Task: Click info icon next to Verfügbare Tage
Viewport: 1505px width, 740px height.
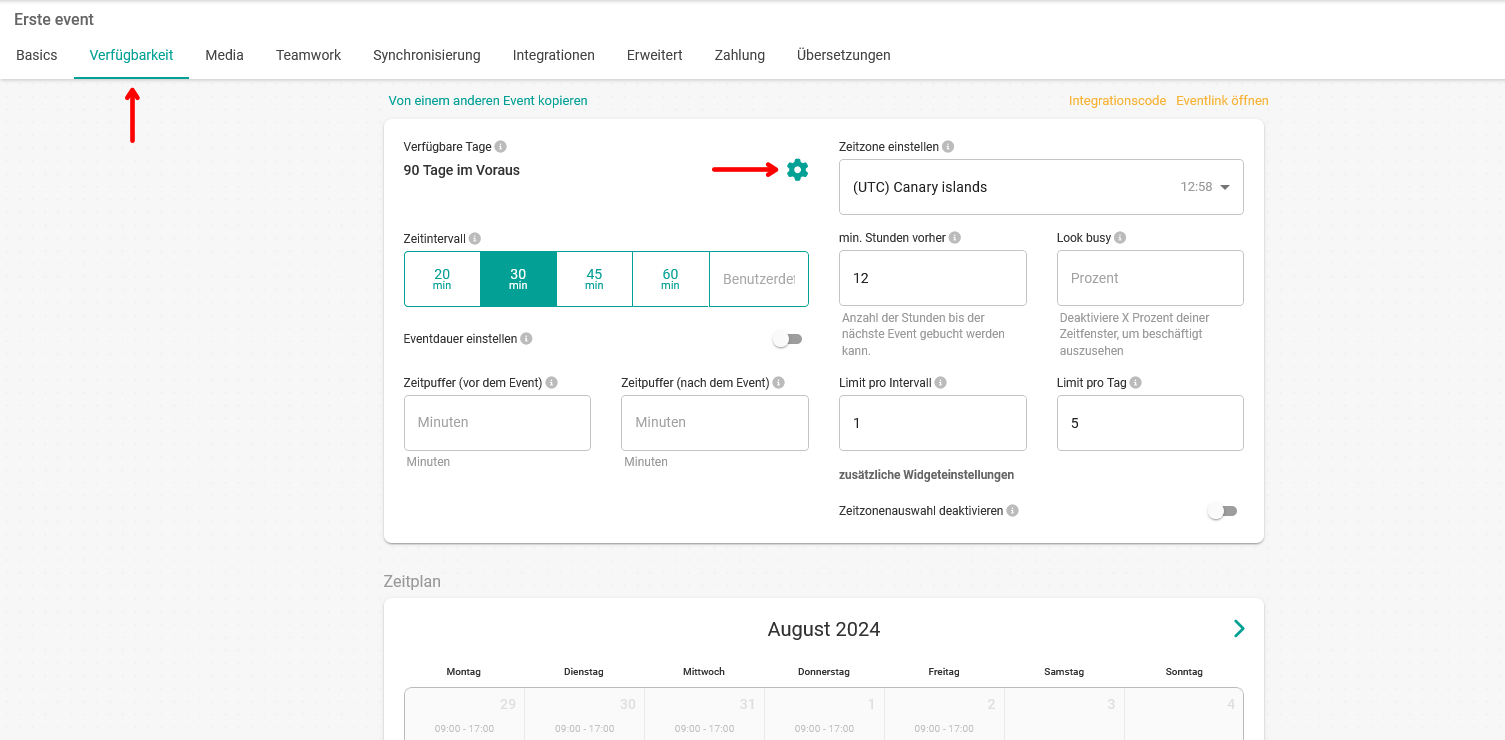Action: pyautogui.click(x=500, y=147)
